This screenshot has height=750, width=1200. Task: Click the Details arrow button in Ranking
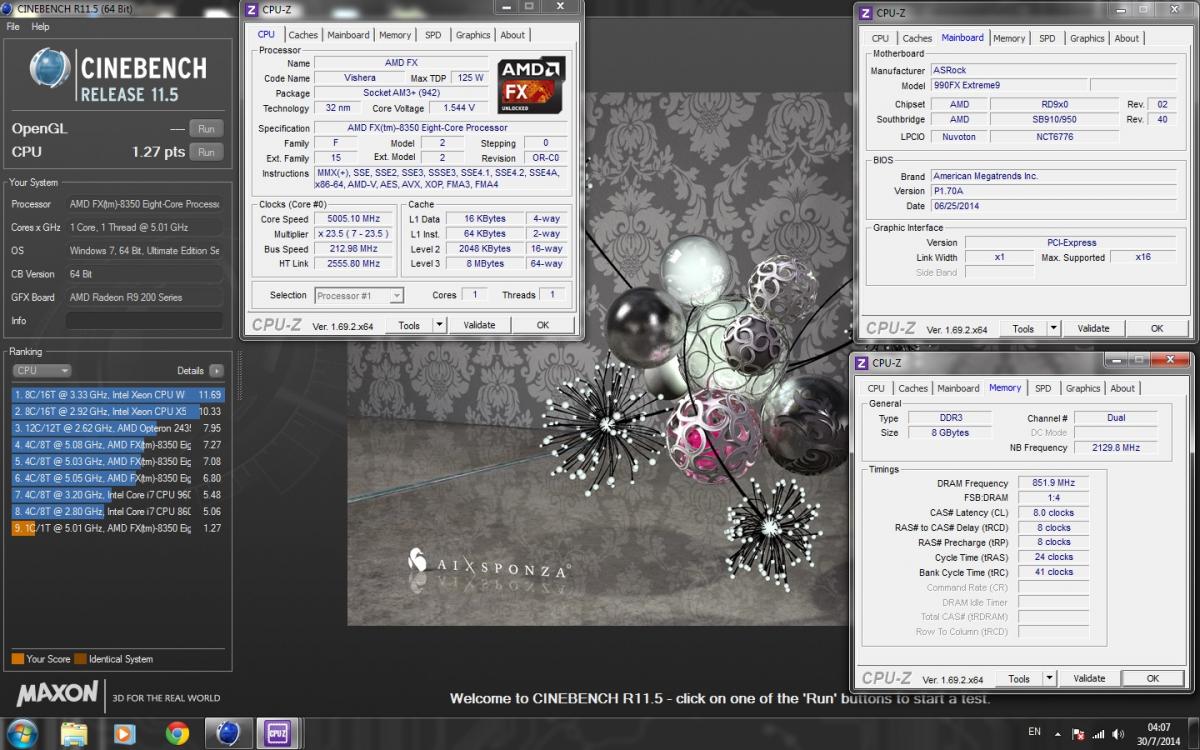216,370
